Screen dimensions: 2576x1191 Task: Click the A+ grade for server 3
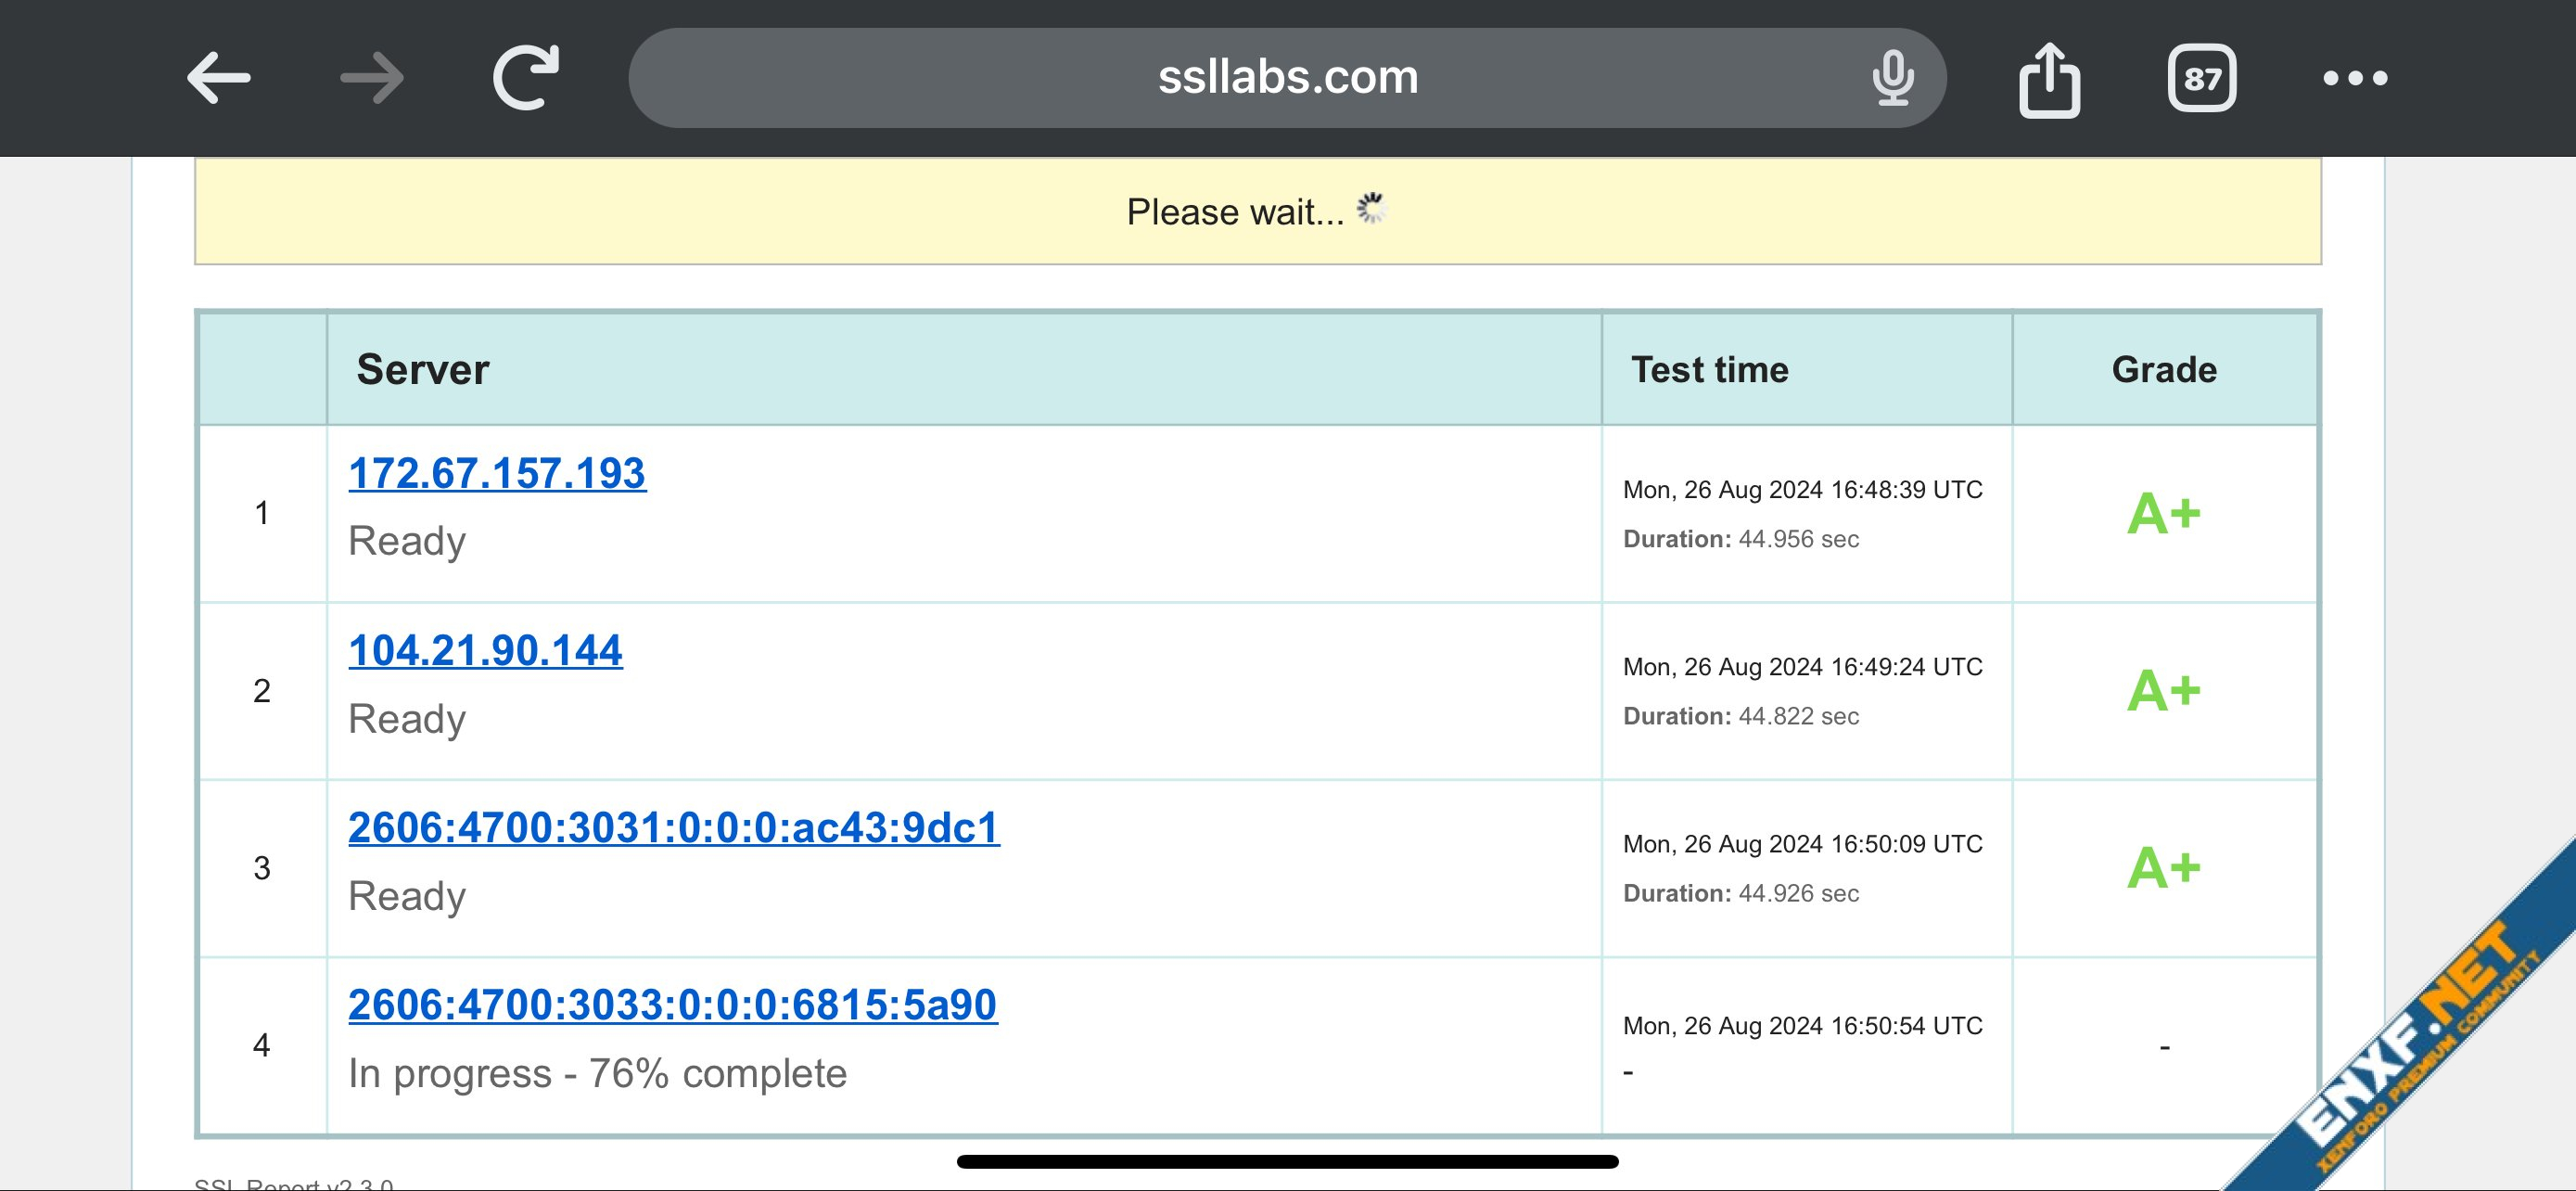pyautogui.click(x=2163, y=868)
